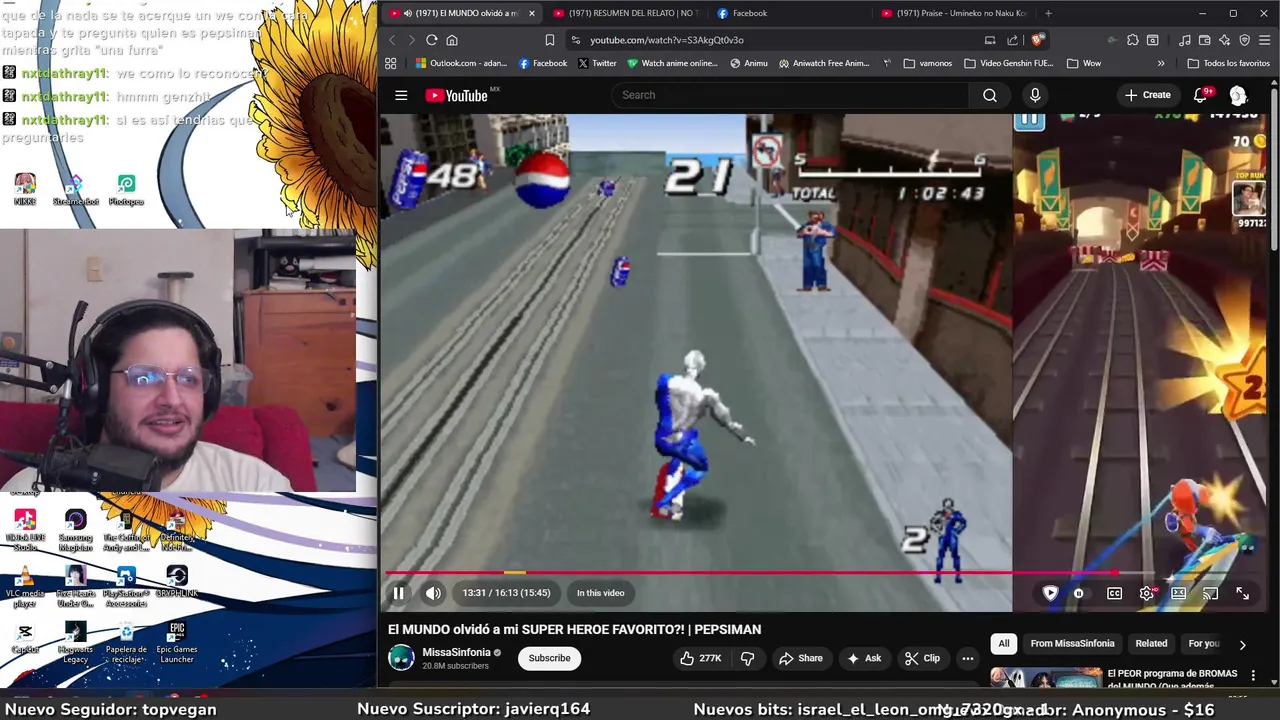Open the more actions ellipsis under the video
The height and width of the screenshot is (720, 1280).
tap(967, 658)
